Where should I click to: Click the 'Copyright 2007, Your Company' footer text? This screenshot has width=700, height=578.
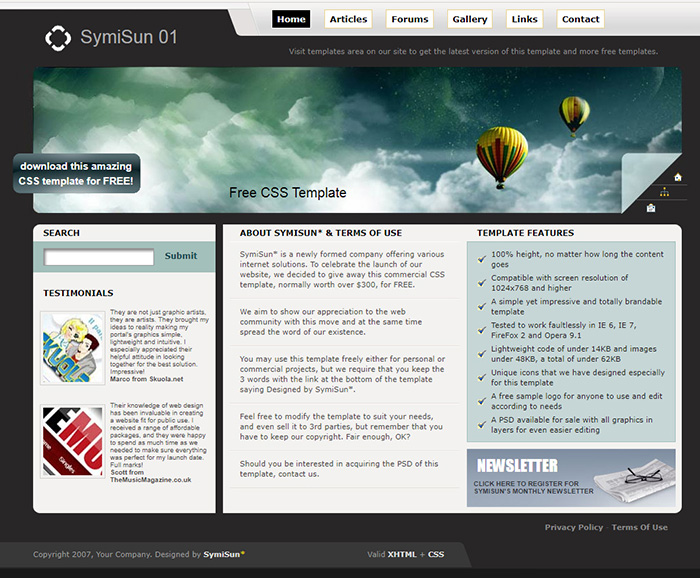(93, 554)
